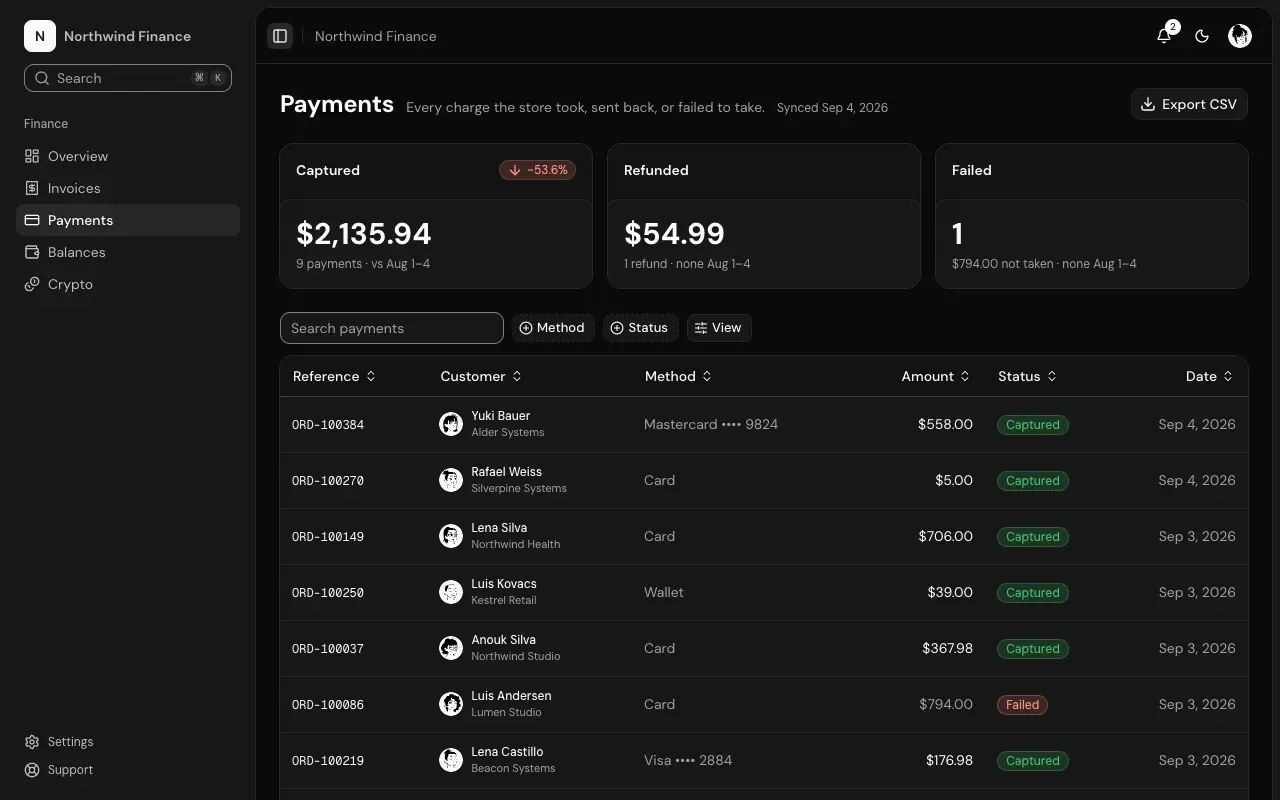This screenshot has height=800, width=1280.
Task: Open the user profile avatar
Action: pos(1240,36)
